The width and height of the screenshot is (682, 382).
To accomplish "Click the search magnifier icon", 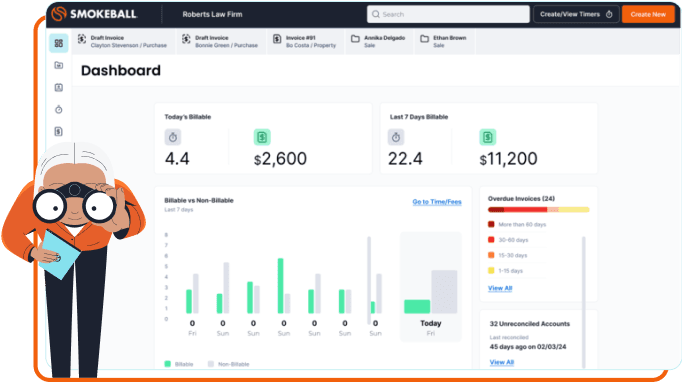I will (x=375, y=14).
